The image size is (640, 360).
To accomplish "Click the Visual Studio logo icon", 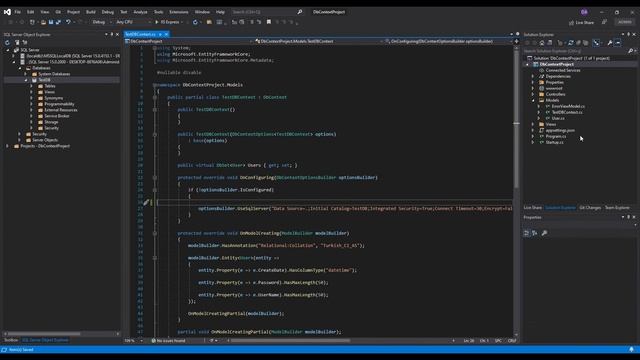I will [7, 12].
